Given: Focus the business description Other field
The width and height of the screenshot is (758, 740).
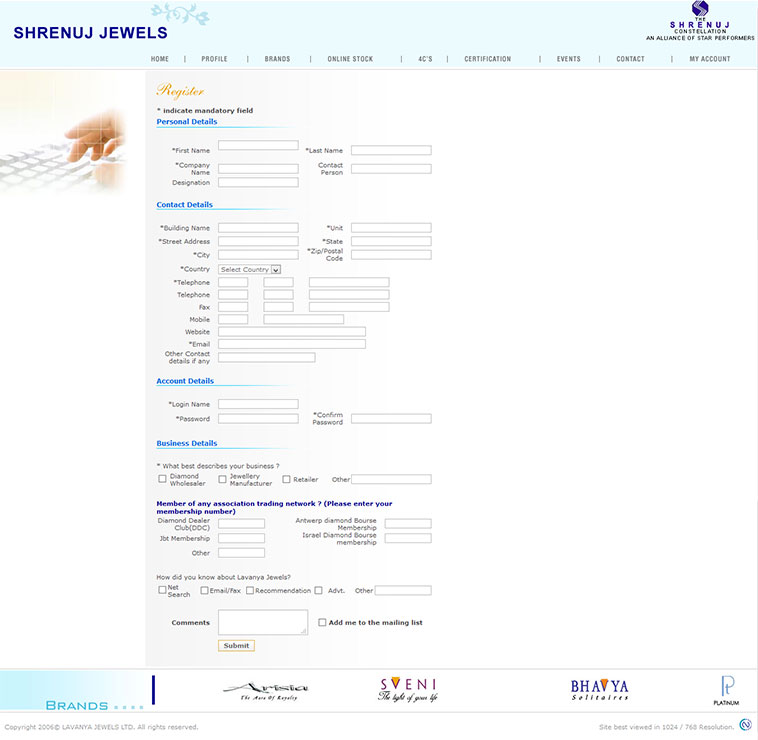Looking at the screenshot, I should [x=391, y=479].
